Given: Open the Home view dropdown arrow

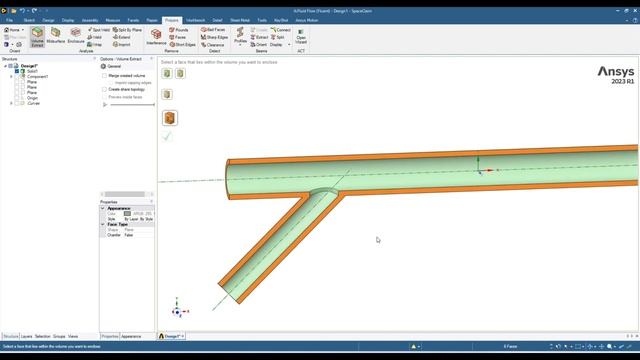Looking at the screenshot, I should pyautogui.click(x=22, y=30).
